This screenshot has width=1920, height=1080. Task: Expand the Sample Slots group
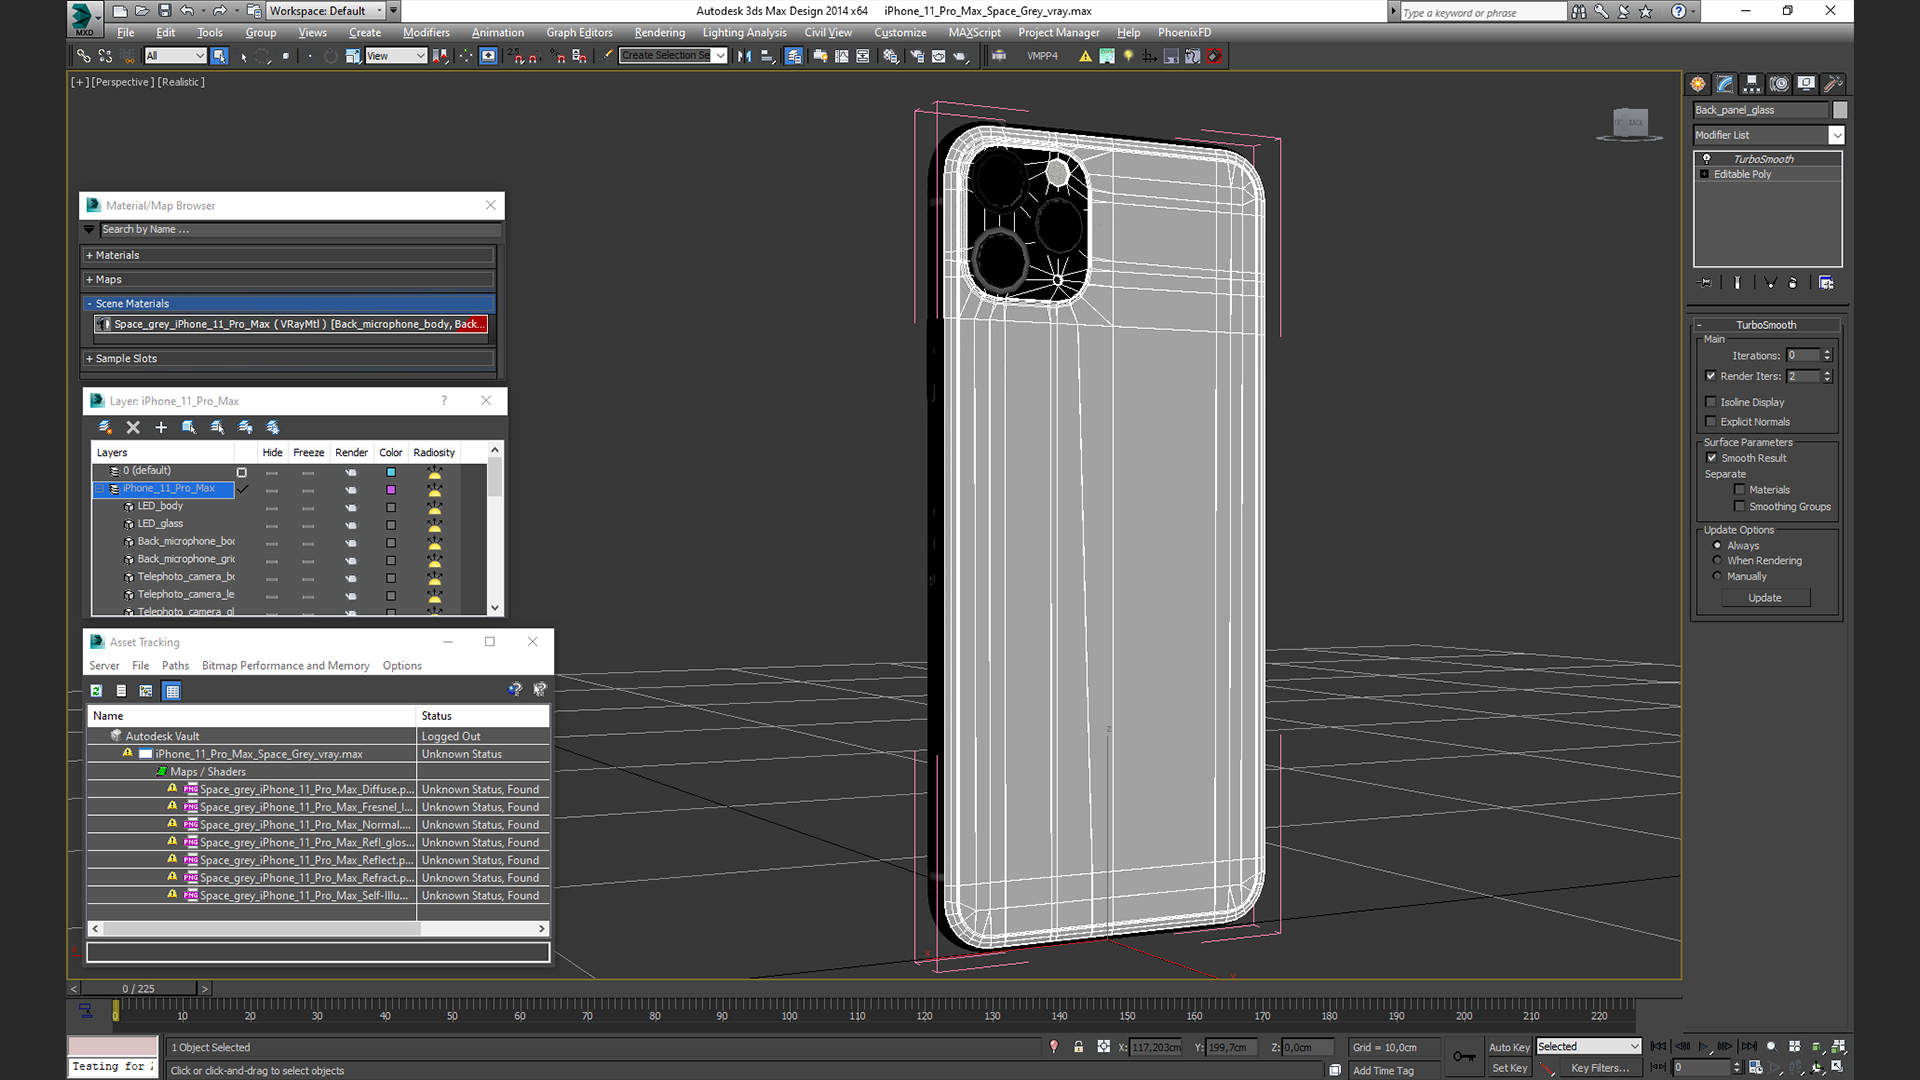[288, 359]
